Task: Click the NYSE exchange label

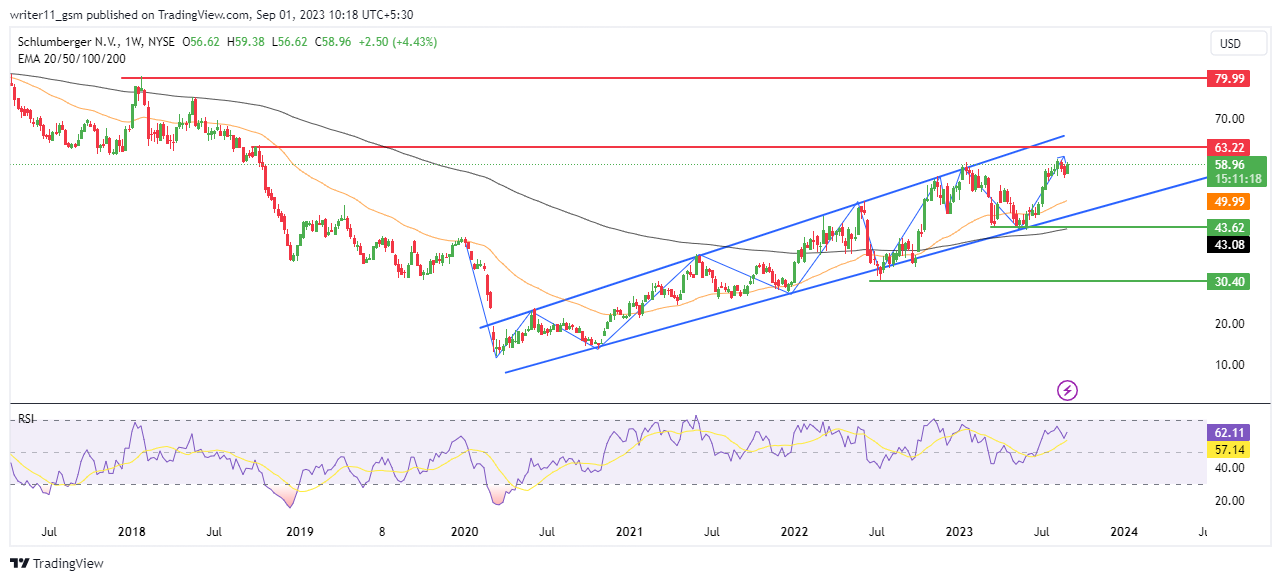Action: (x=161, y=42)
